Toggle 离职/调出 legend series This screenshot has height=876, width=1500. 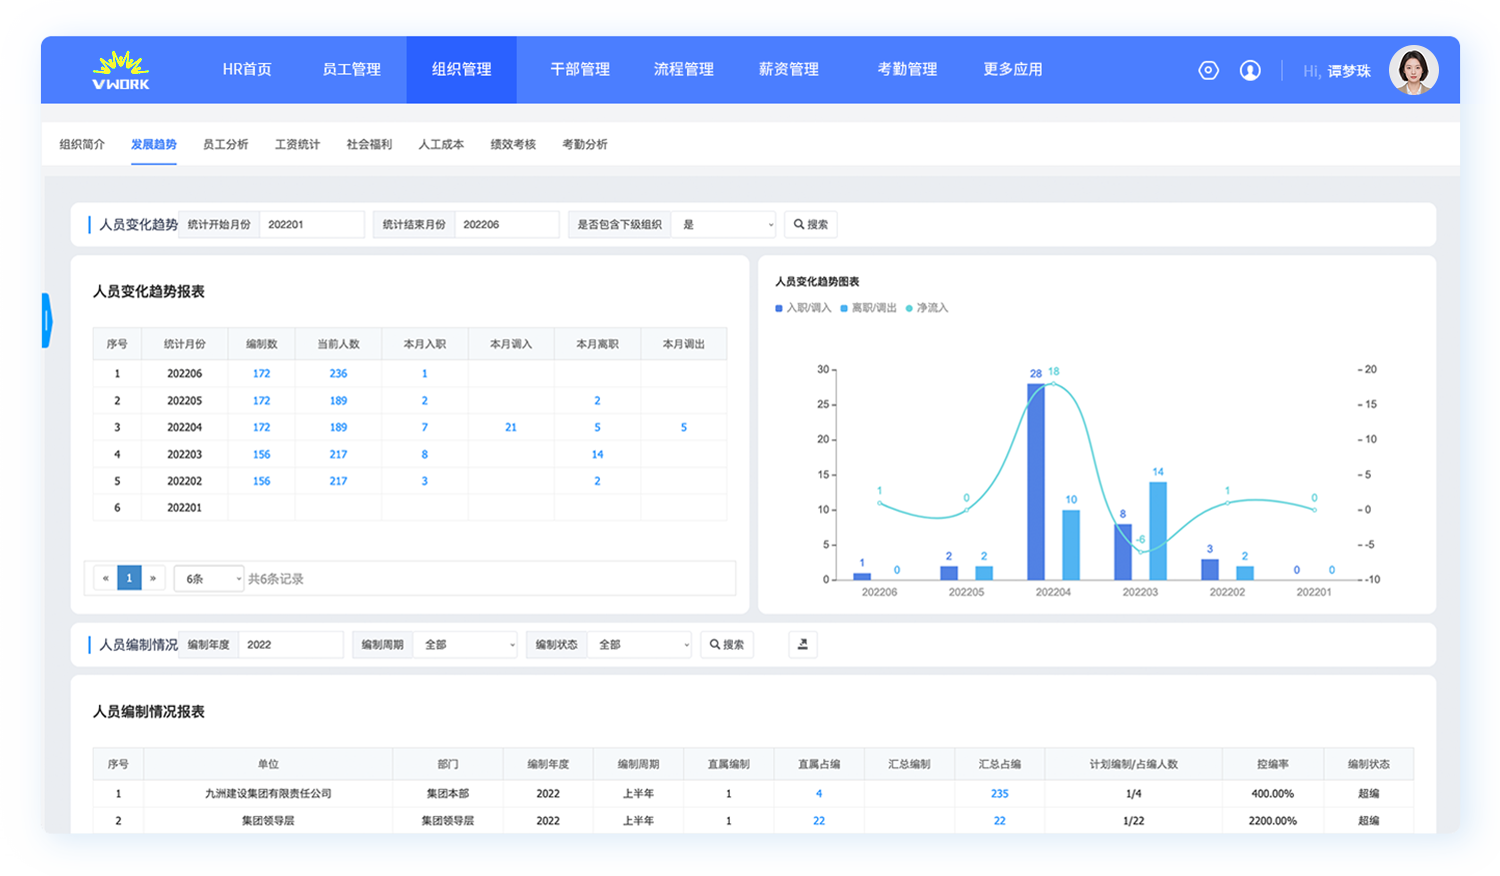868,308
